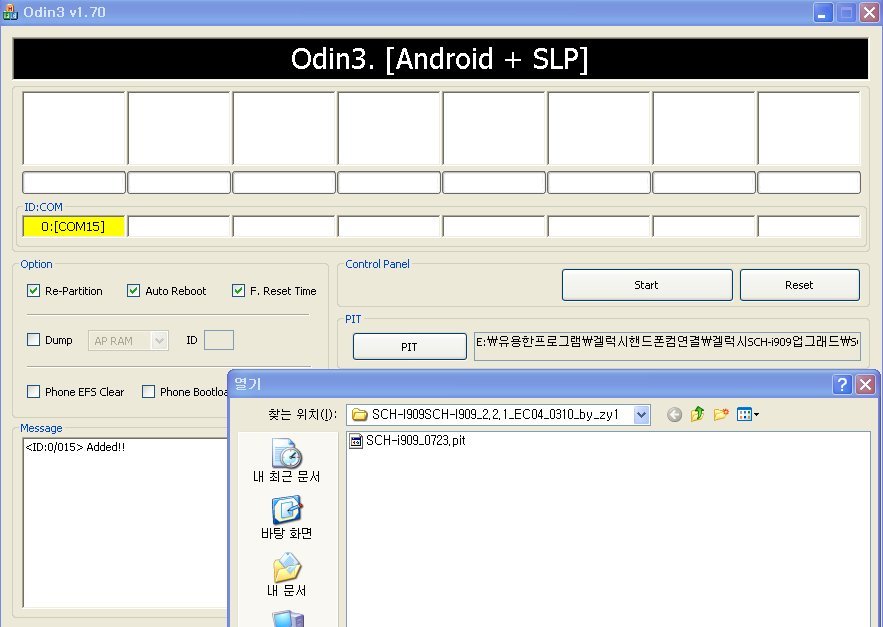Go to 바탕 화면 in the places bar

tap(287, 518)
